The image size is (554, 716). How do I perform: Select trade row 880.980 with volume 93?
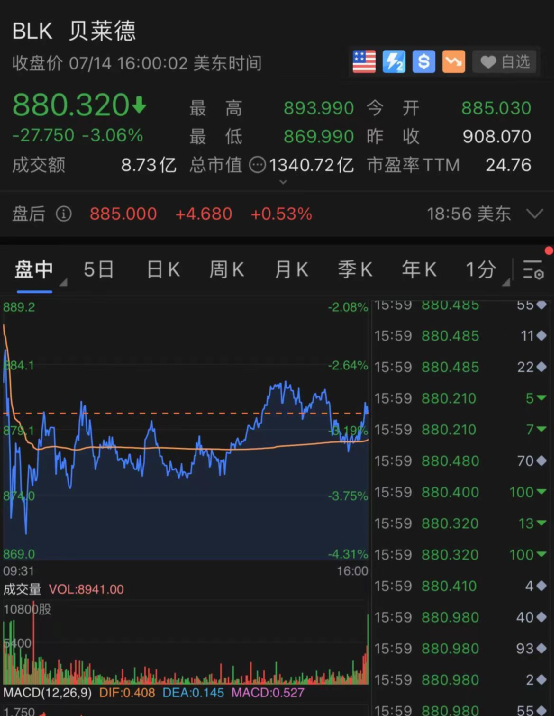pos(461,648)
